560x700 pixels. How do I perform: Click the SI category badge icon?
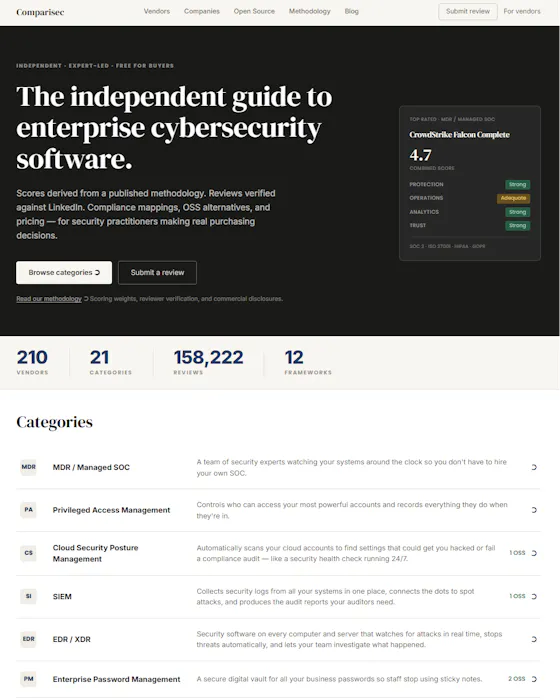pyautogui.click(x=29, y=596)
